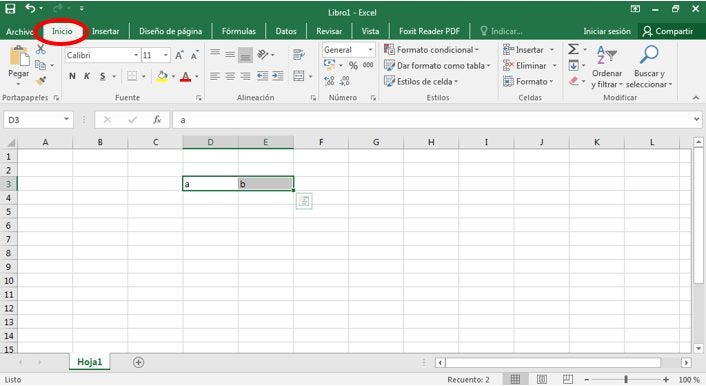Expand Formato condicional menu
Image resolution: width=706 pixels, height=386 pixels.
point(431,50)
